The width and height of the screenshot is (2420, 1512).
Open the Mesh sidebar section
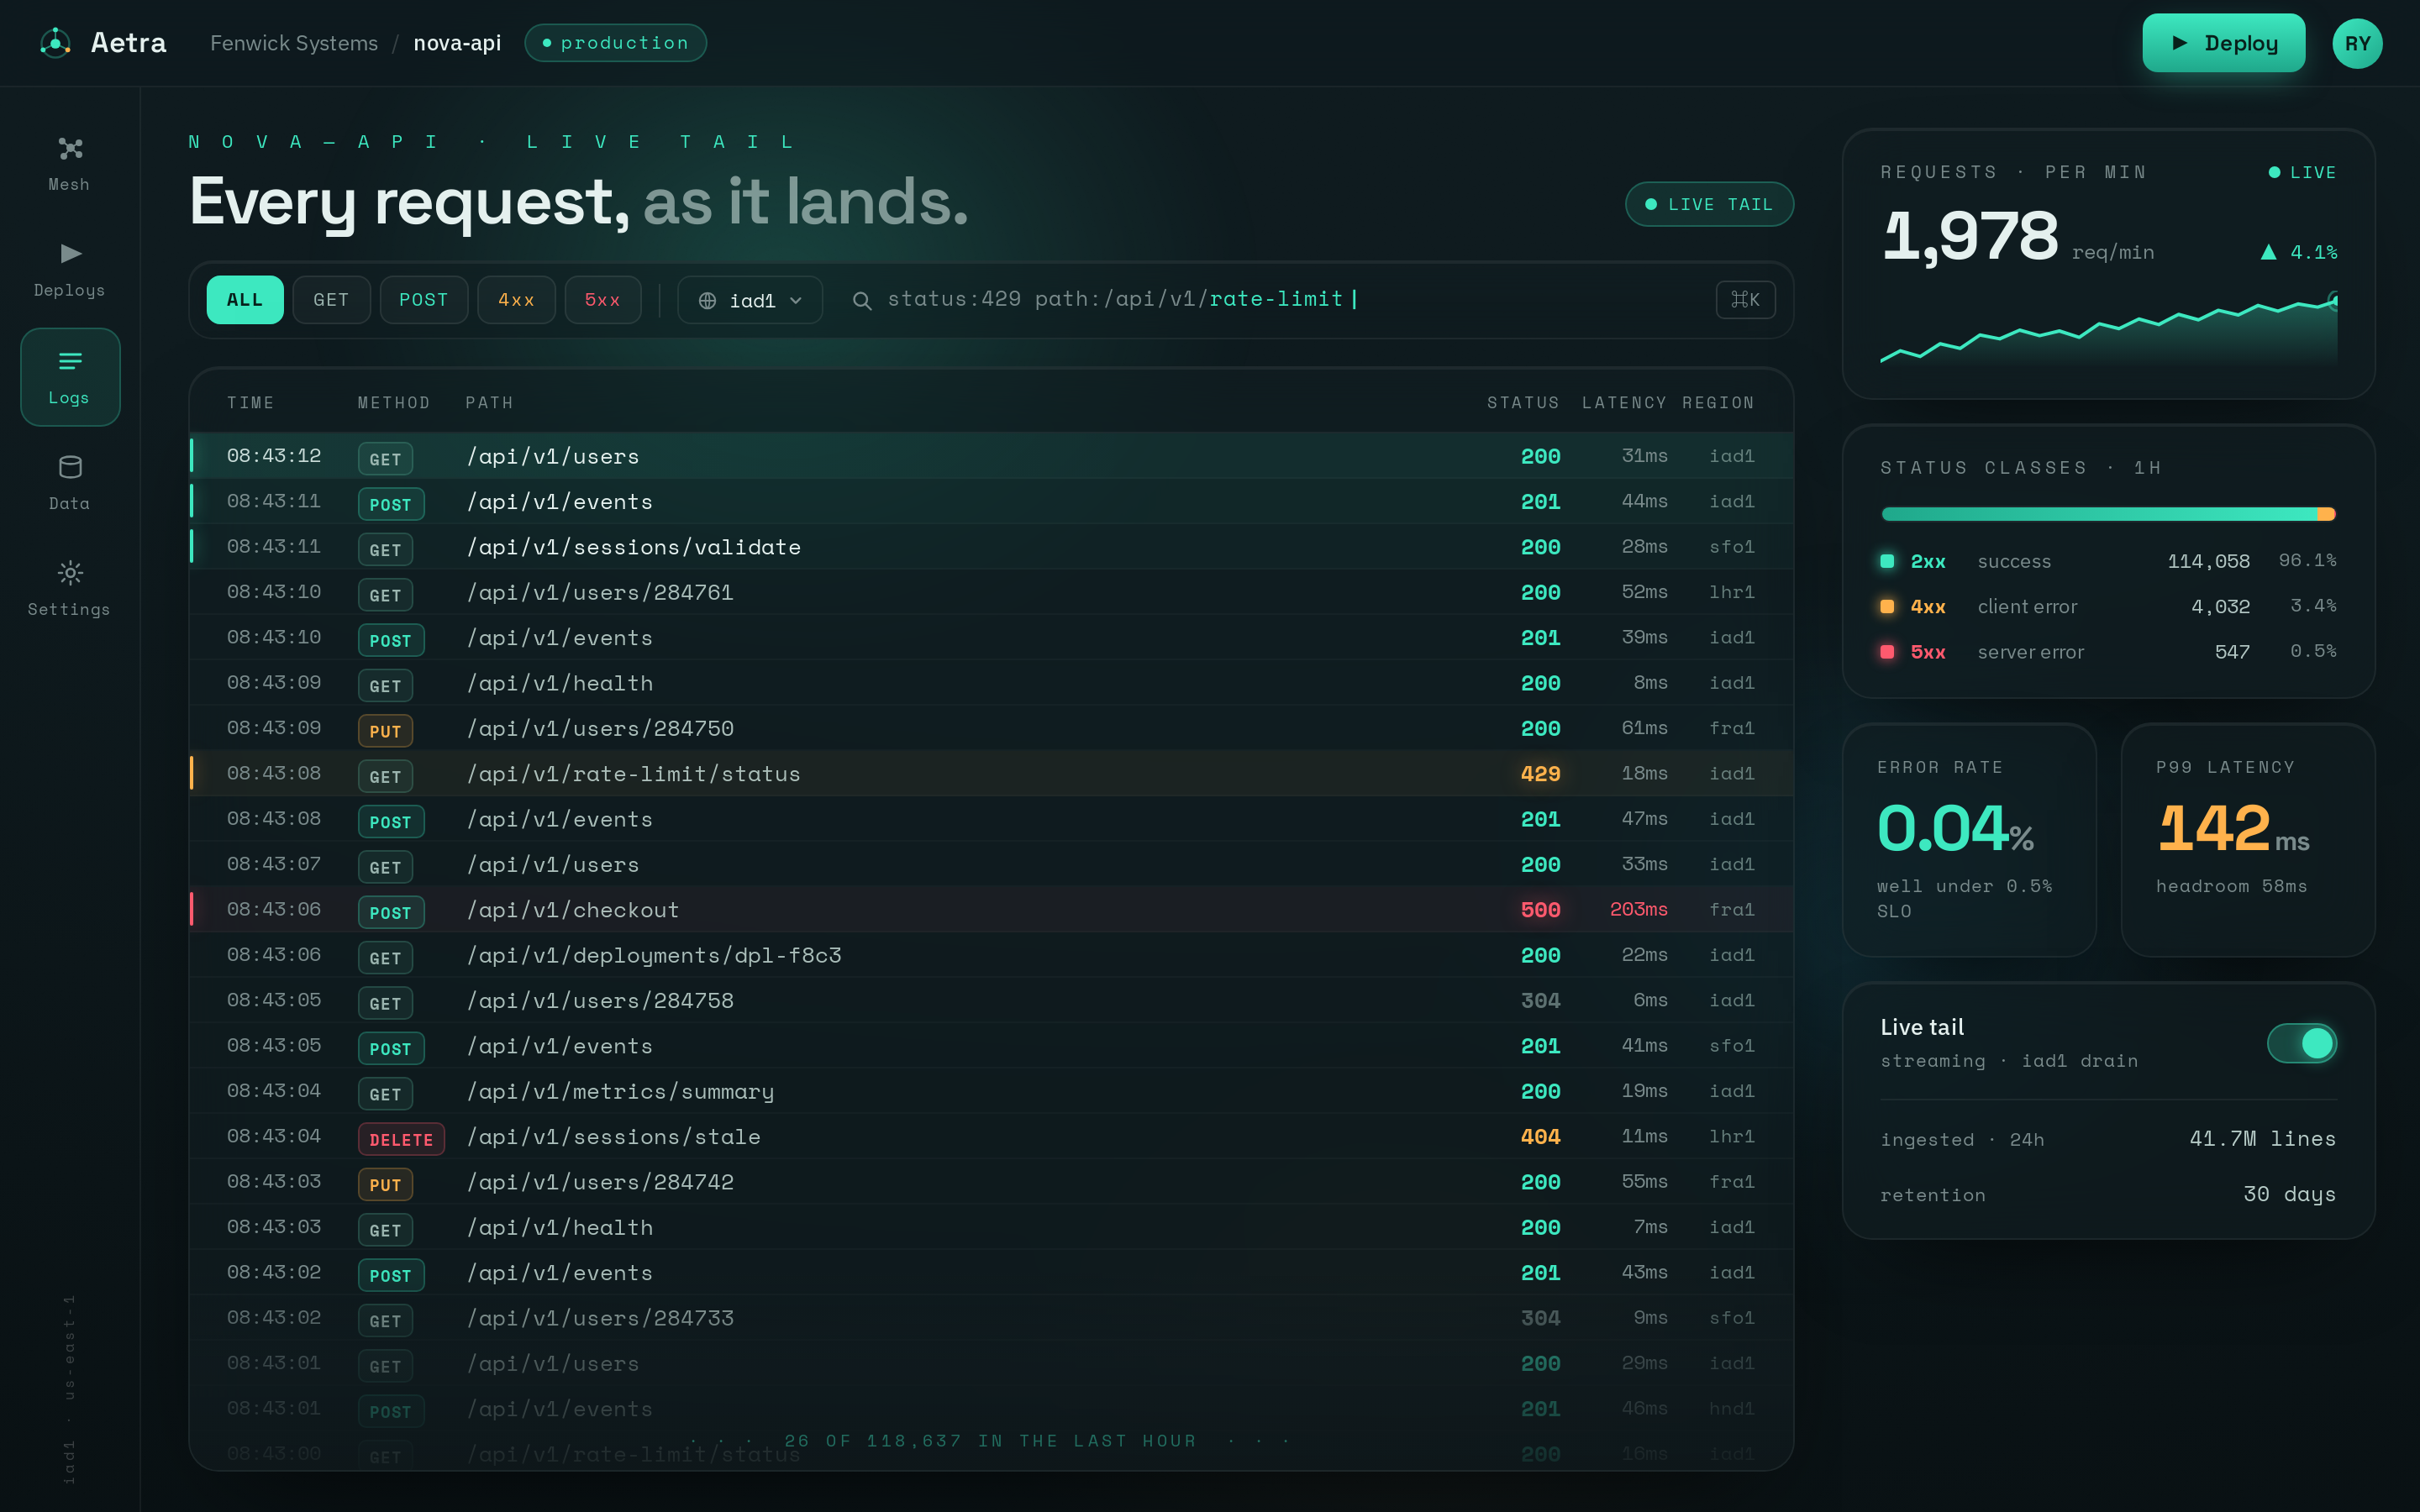[x=69, y=164]
